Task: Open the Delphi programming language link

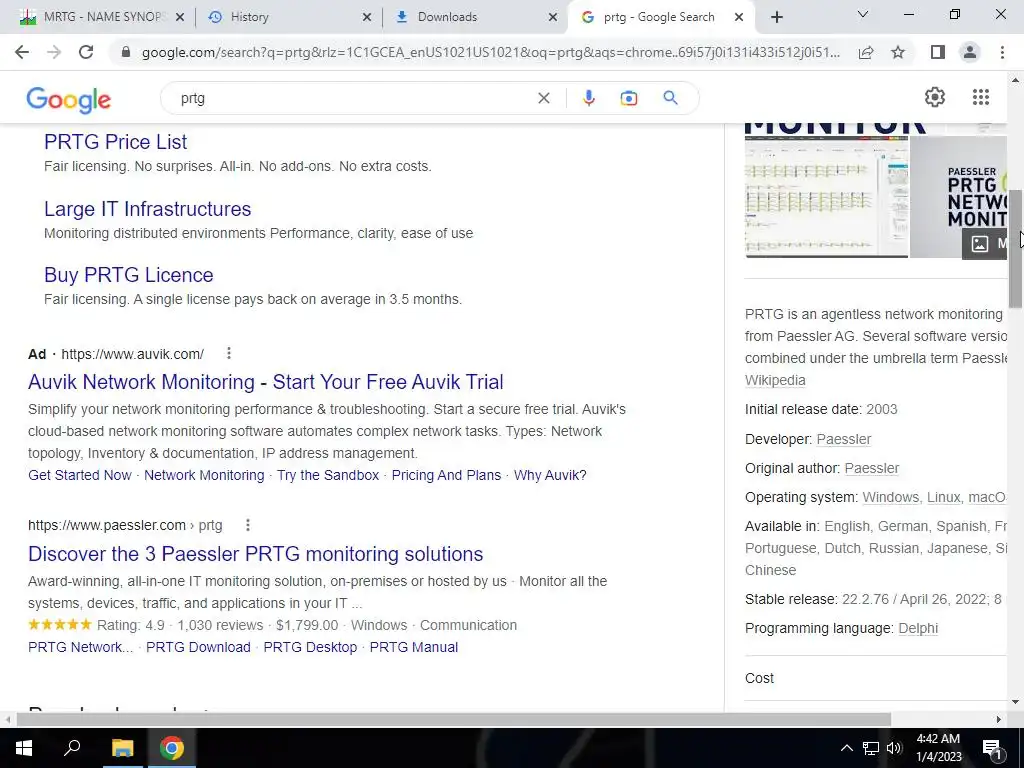Action: (918, 628)
